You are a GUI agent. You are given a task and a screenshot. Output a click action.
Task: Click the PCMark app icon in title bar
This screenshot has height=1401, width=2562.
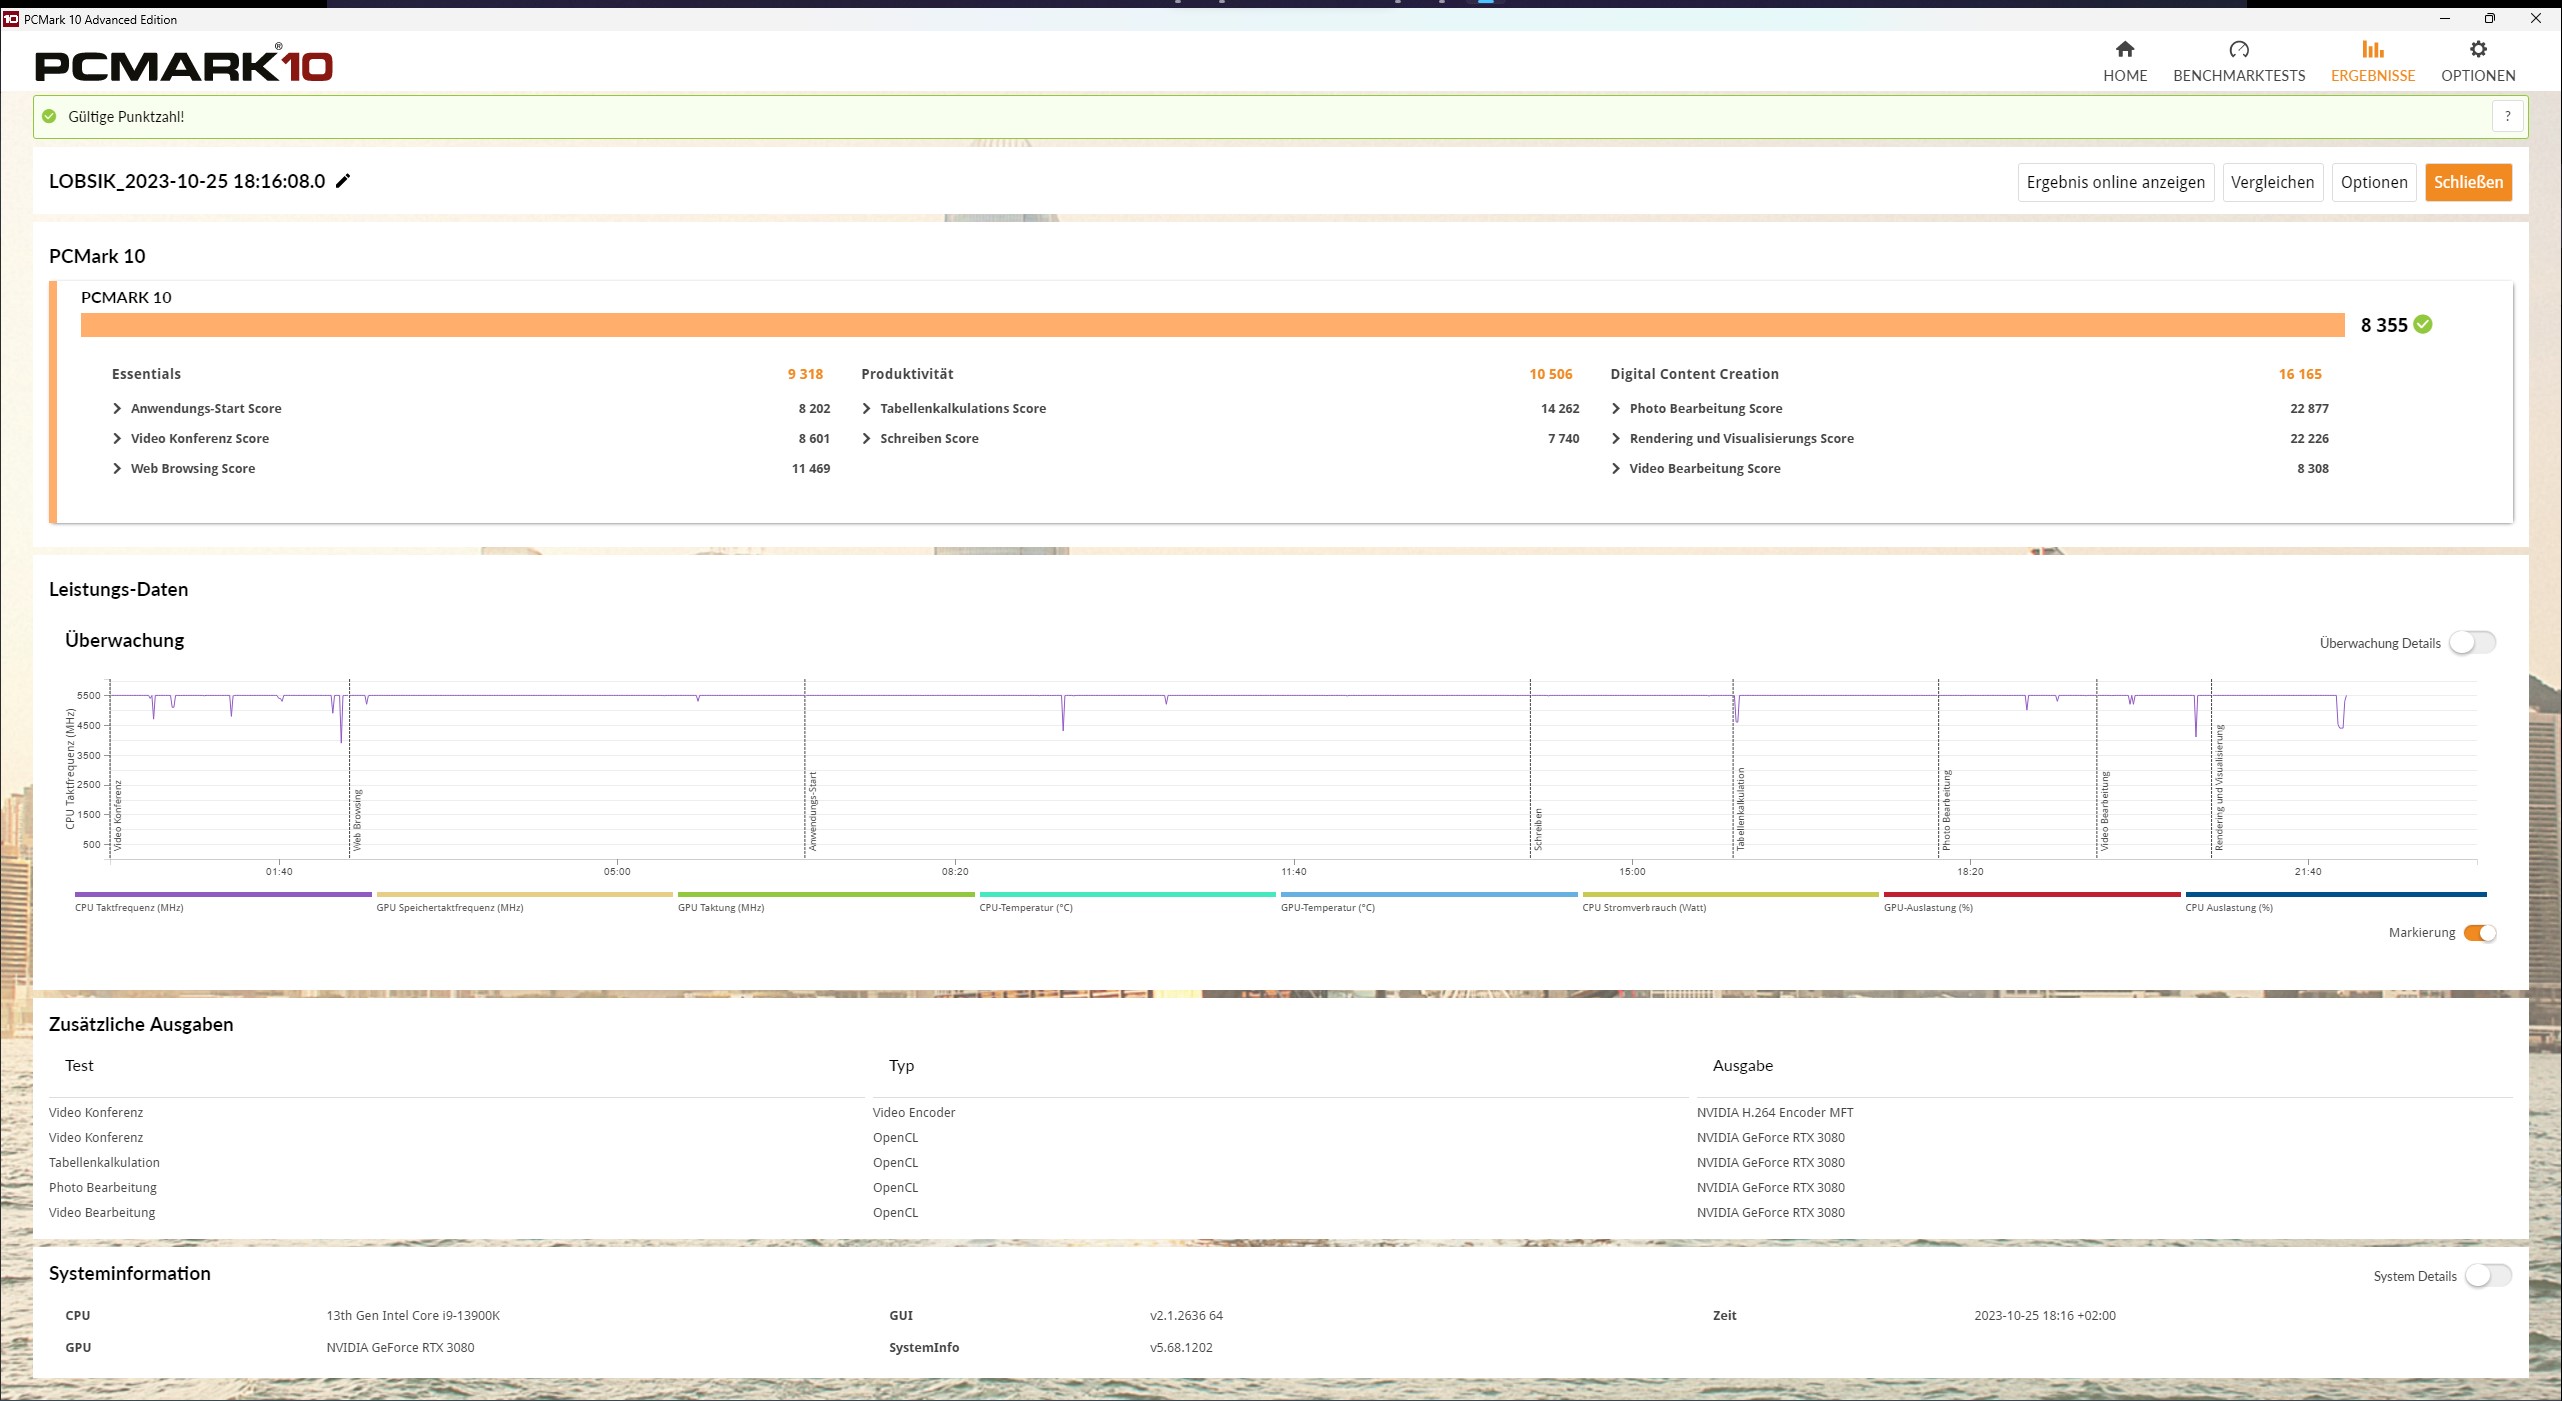pyautogui.click(x=11, y=19)
